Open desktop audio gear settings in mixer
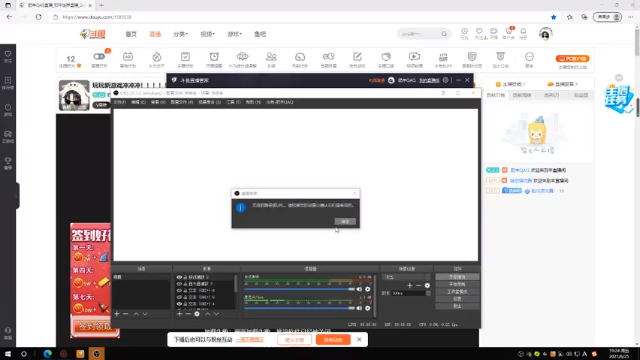640x360 pixels. pos(368,289)
